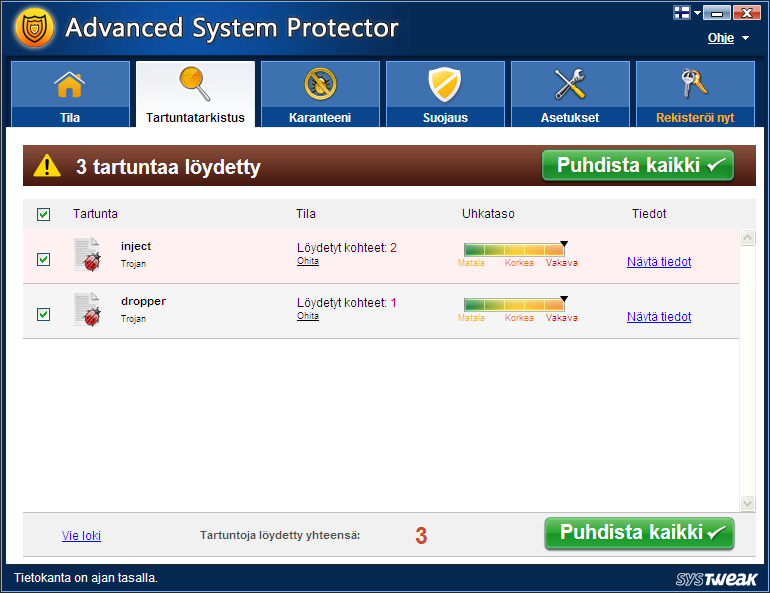Uncheck the dropper infection checkbox
770x593 pixels.
coord(43,314)
